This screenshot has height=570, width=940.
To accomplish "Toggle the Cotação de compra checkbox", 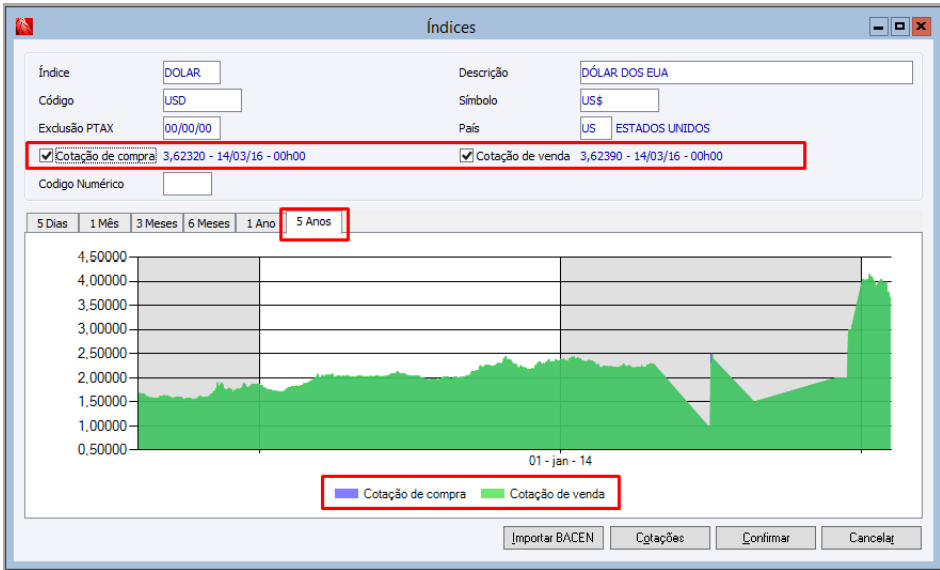I will [46, 156].
